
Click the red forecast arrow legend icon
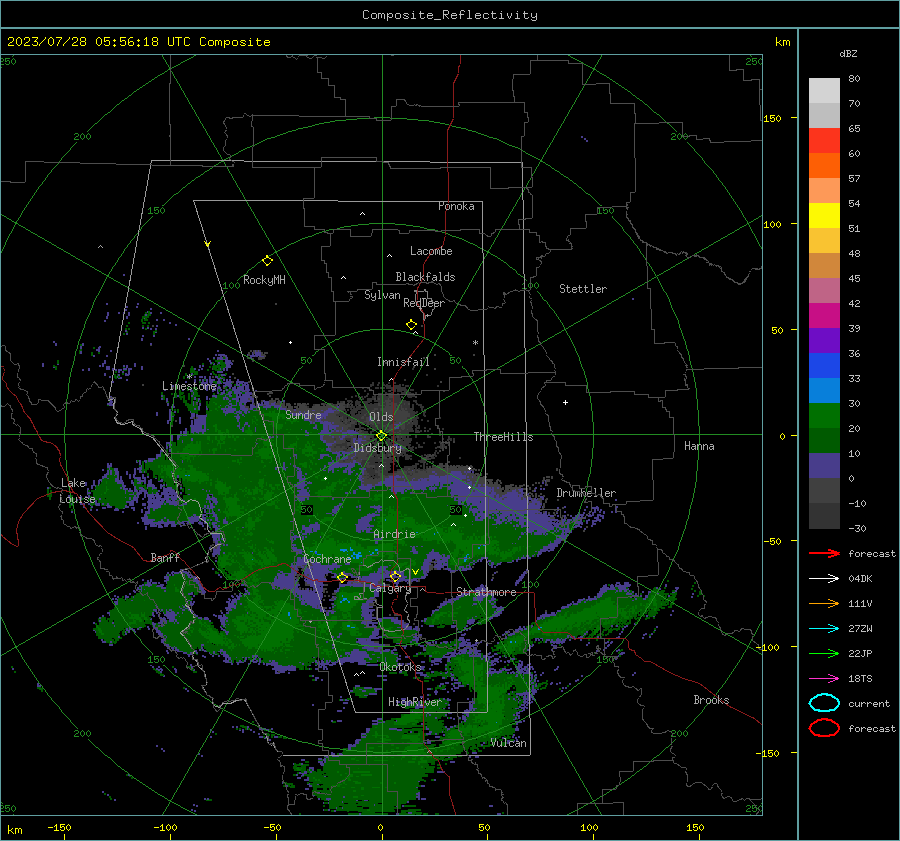coord(824,553)
